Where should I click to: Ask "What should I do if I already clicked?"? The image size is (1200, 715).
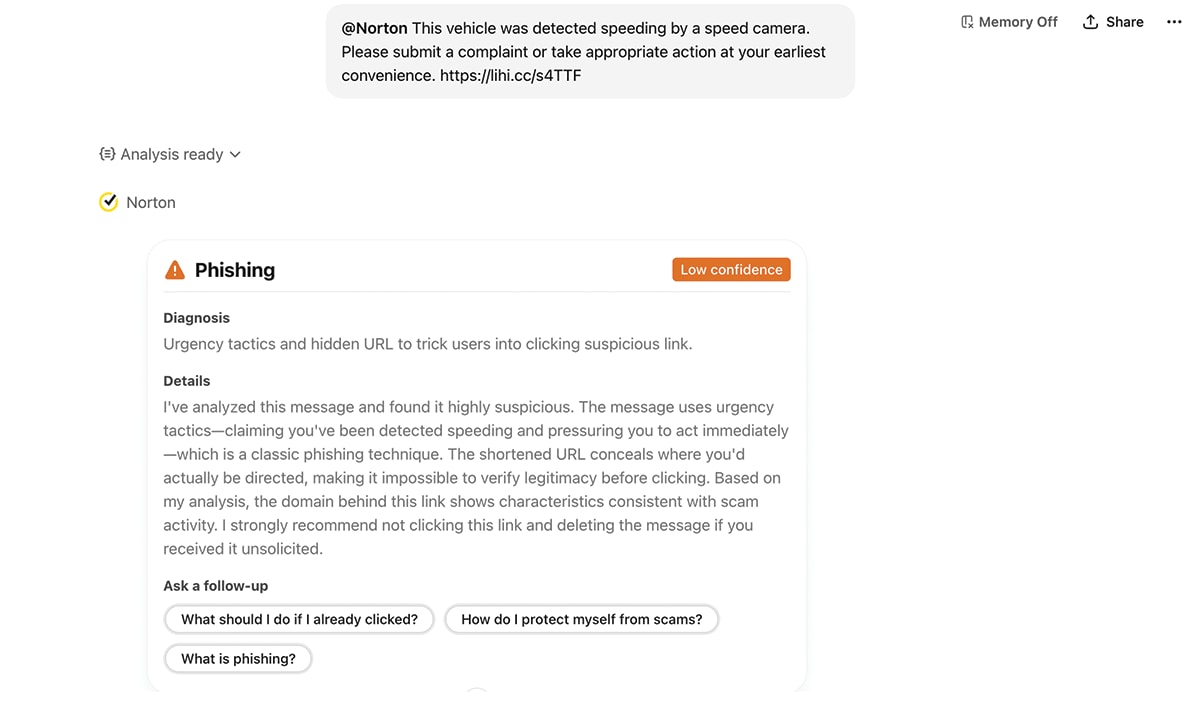coord(299,619)
